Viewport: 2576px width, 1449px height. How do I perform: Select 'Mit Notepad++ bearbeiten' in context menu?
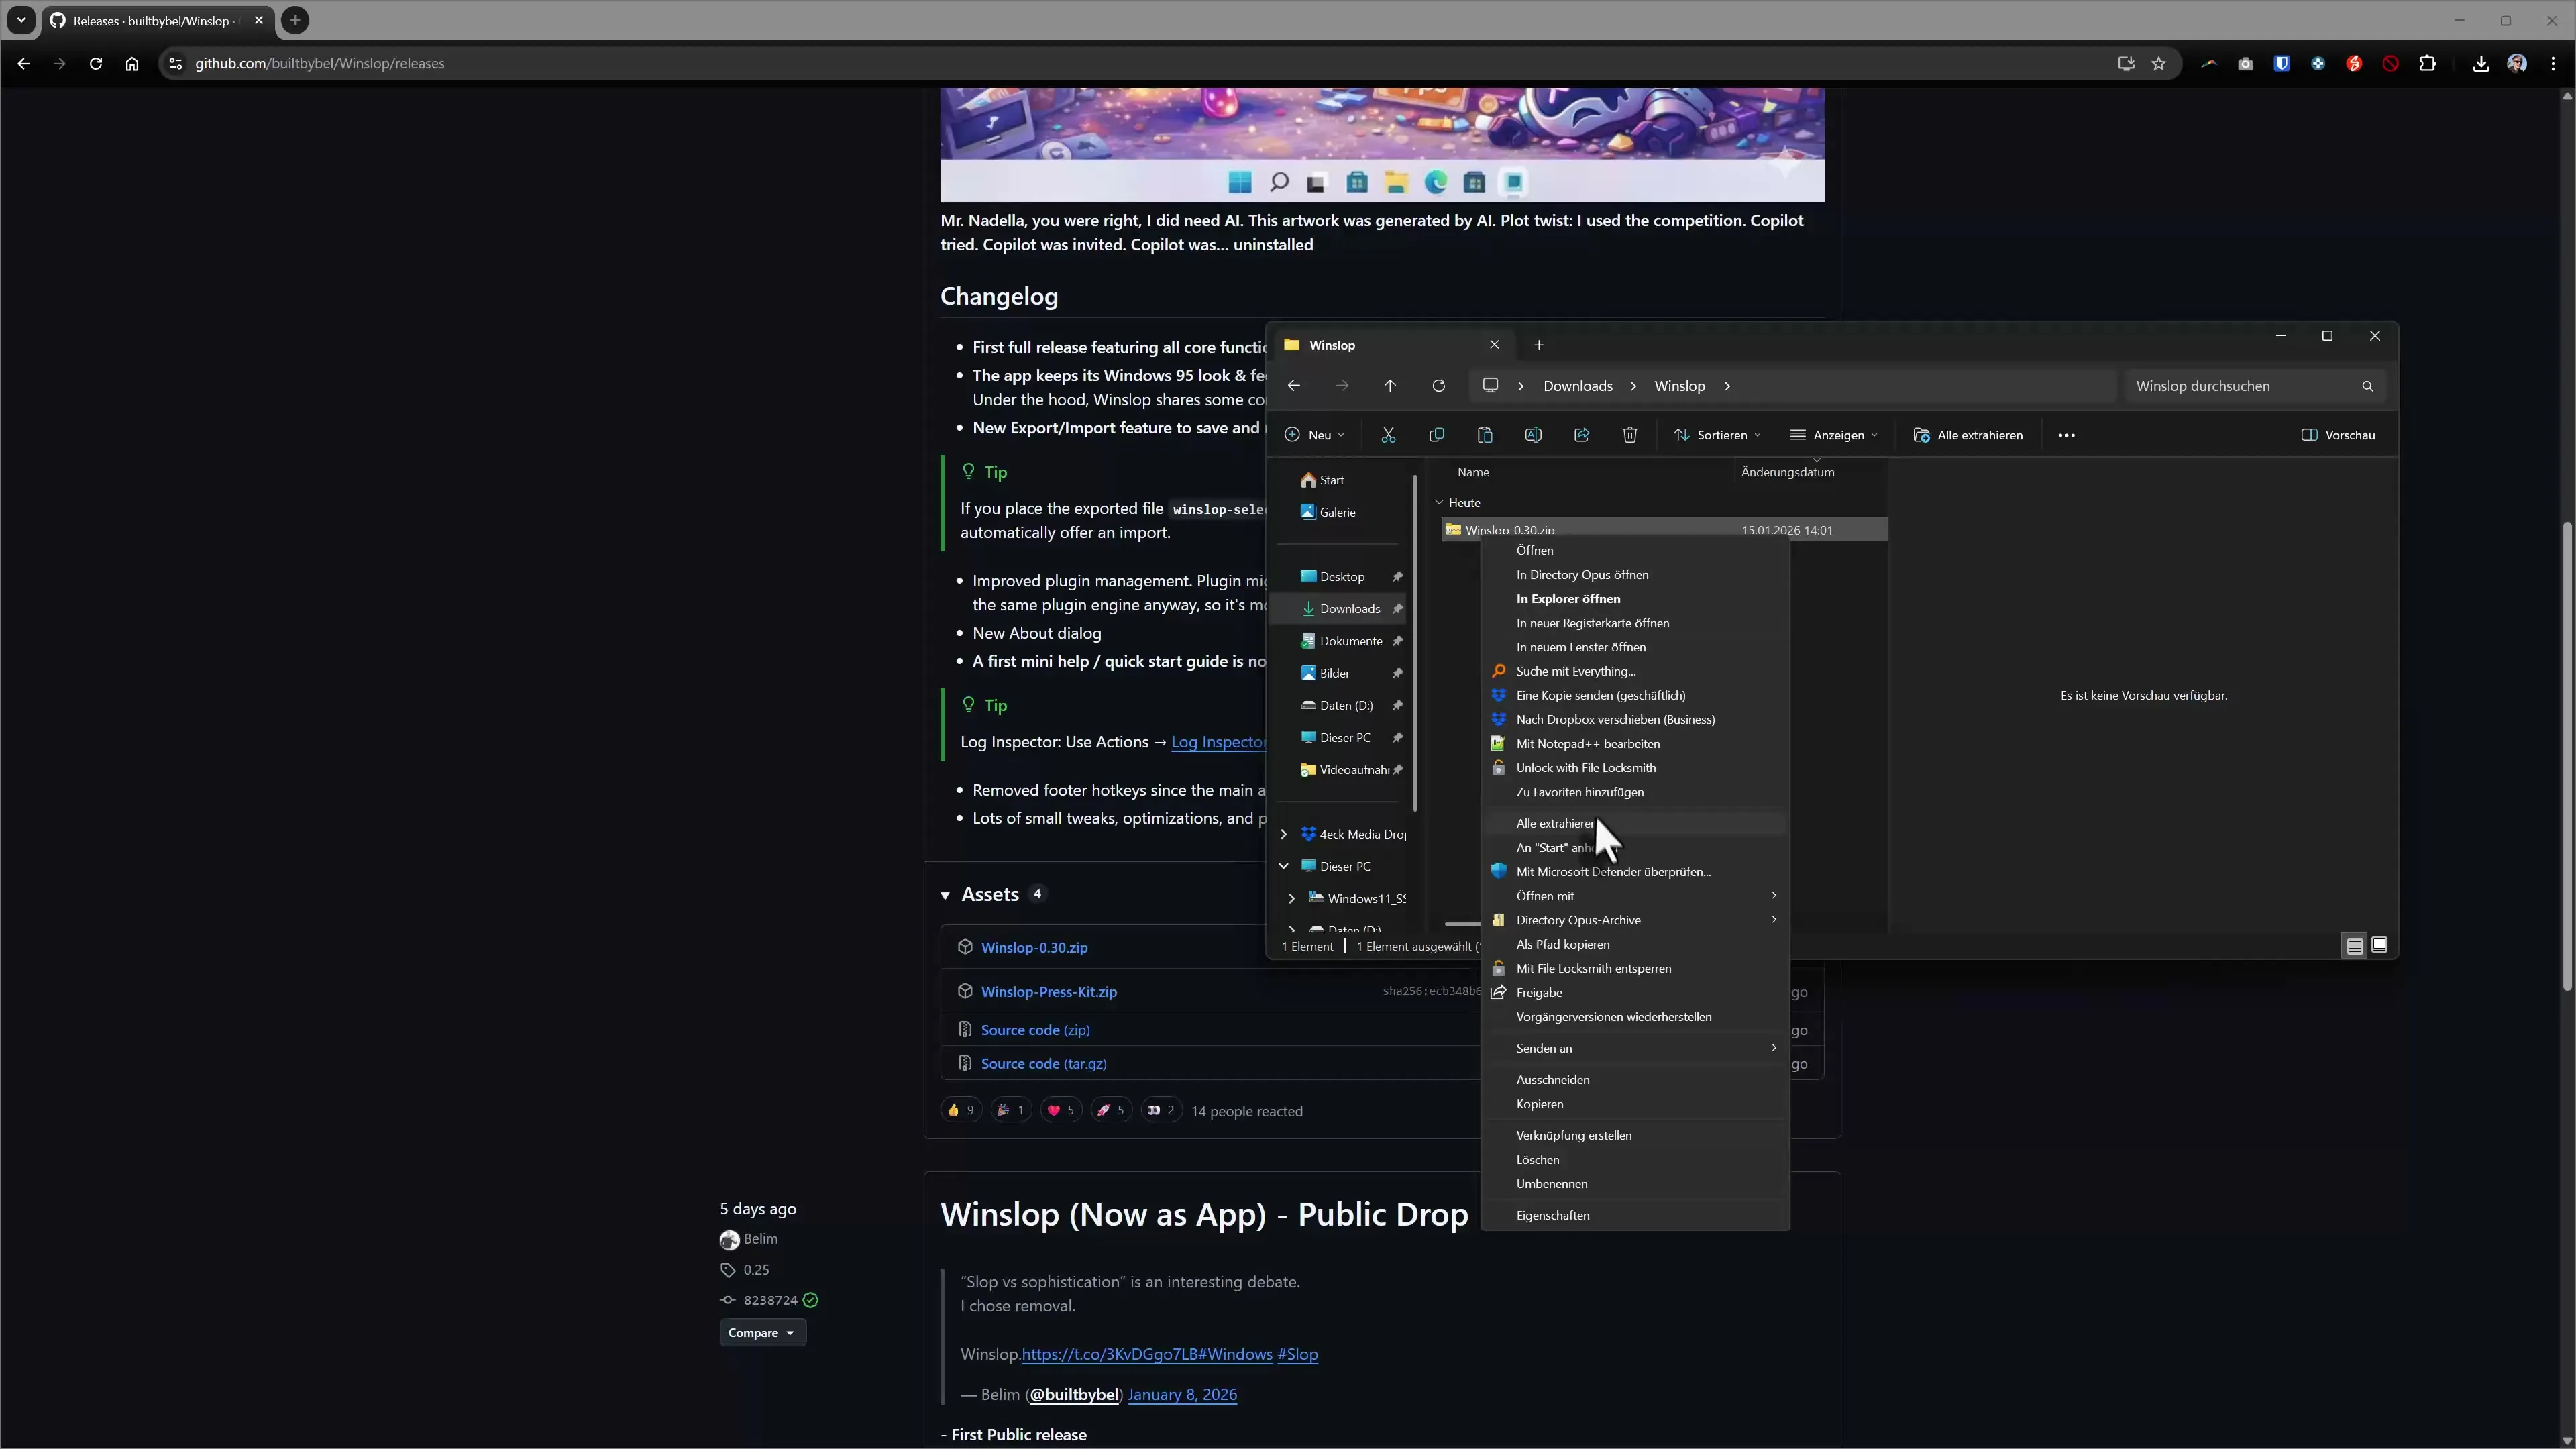pos(1589,743)
